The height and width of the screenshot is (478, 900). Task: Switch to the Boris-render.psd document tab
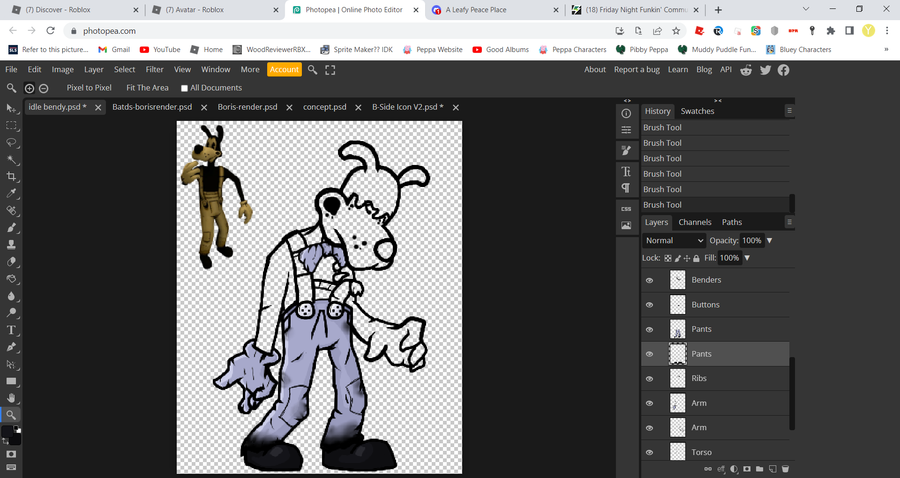pyautogui.click(x=247, y=107)
